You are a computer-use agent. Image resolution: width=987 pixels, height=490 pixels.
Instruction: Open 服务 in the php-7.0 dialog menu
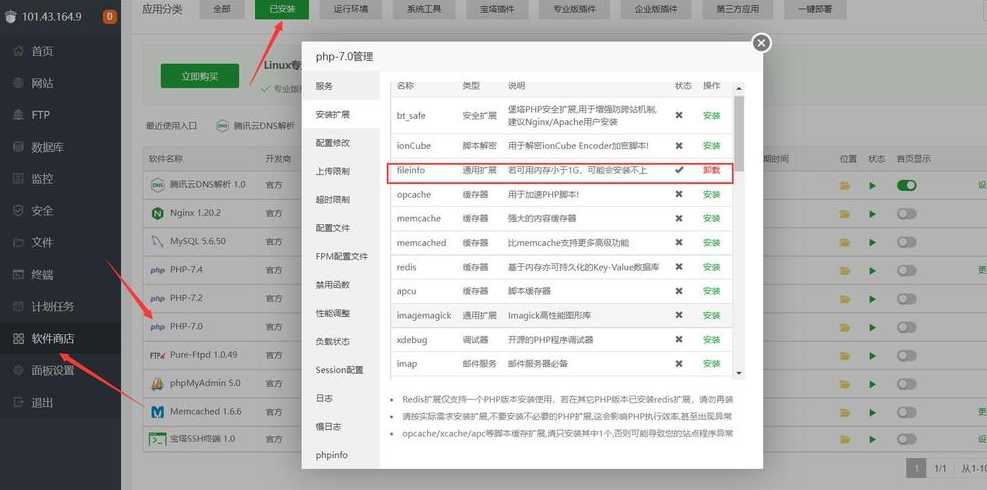tap(341, 86)
